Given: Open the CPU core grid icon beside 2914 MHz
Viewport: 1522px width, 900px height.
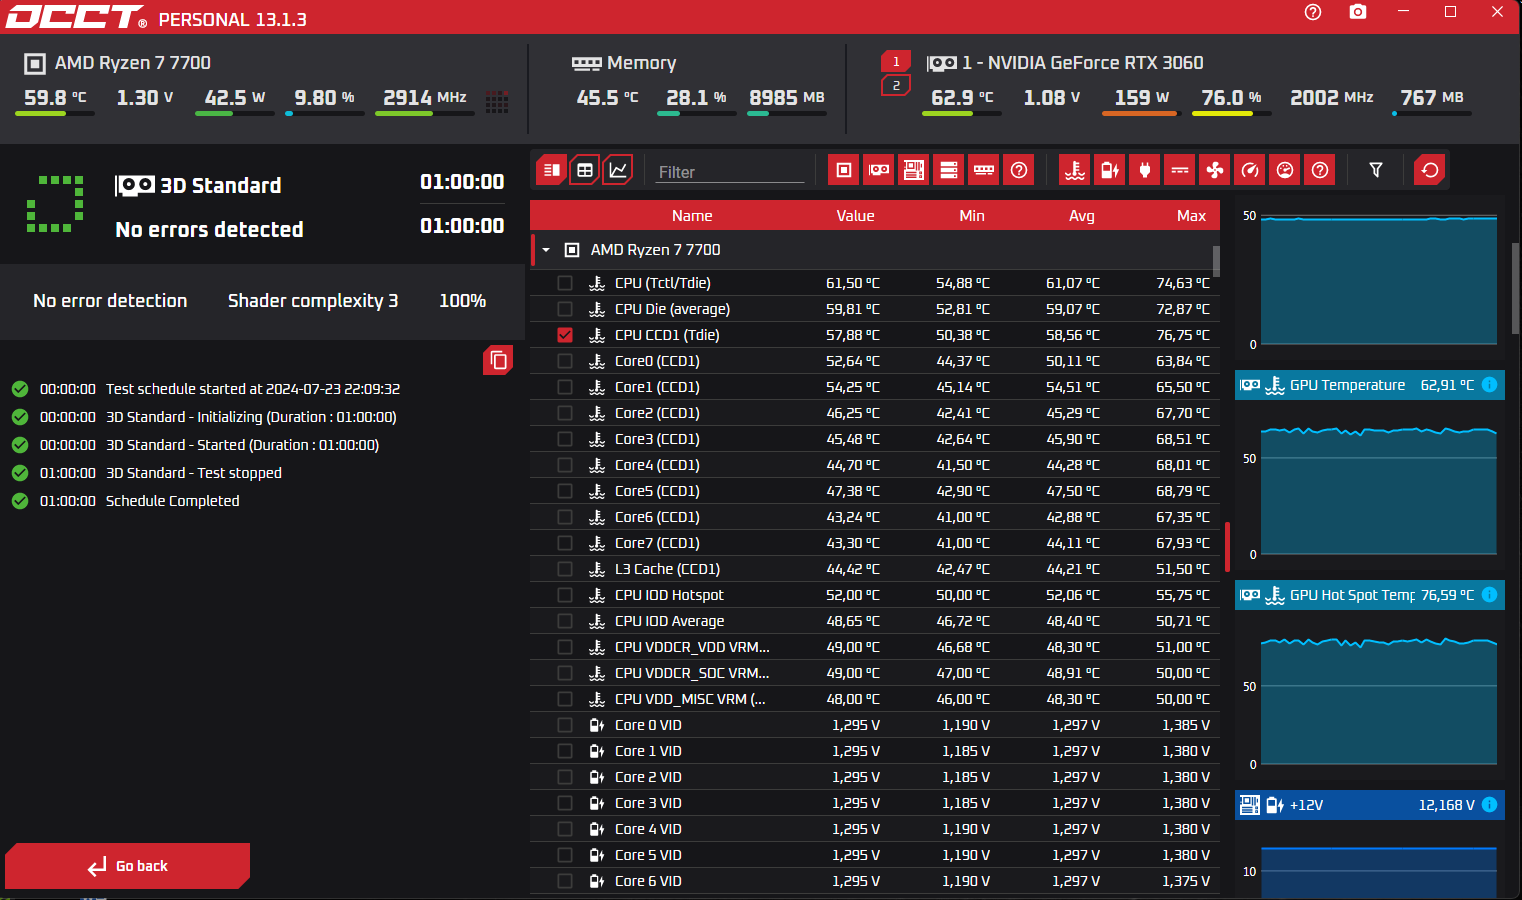Looking at the screenshot, I should click(x=497, y=101).
